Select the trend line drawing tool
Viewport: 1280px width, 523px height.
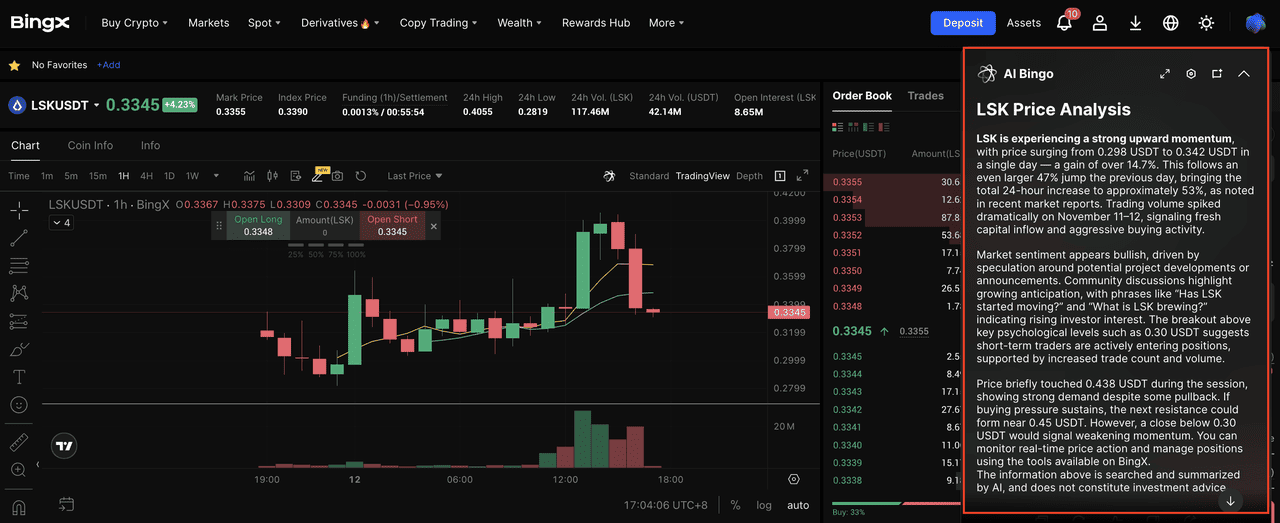click(18, 238)
